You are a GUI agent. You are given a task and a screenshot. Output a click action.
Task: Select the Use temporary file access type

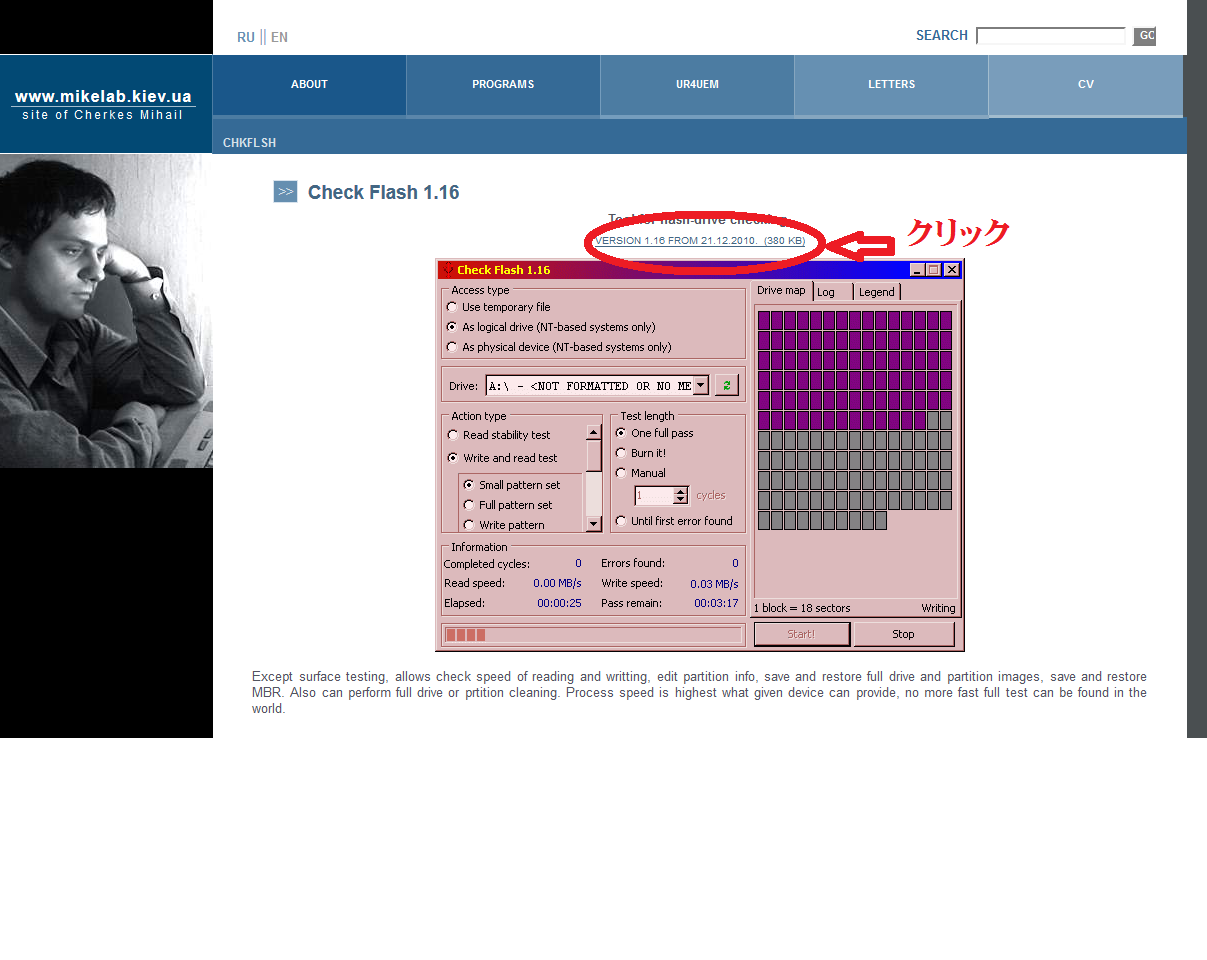pos(451,306)
